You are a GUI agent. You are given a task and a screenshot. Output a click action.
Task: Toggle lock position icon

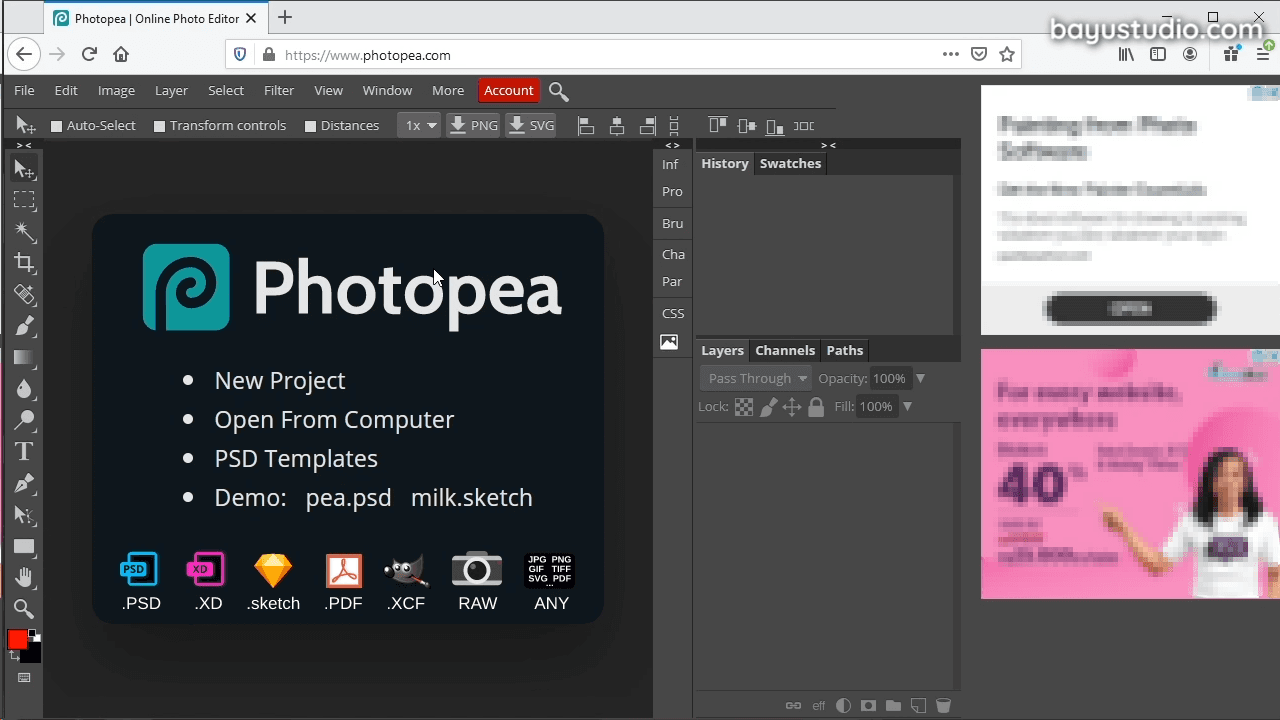pyautogui.click(x=792, y=407)
